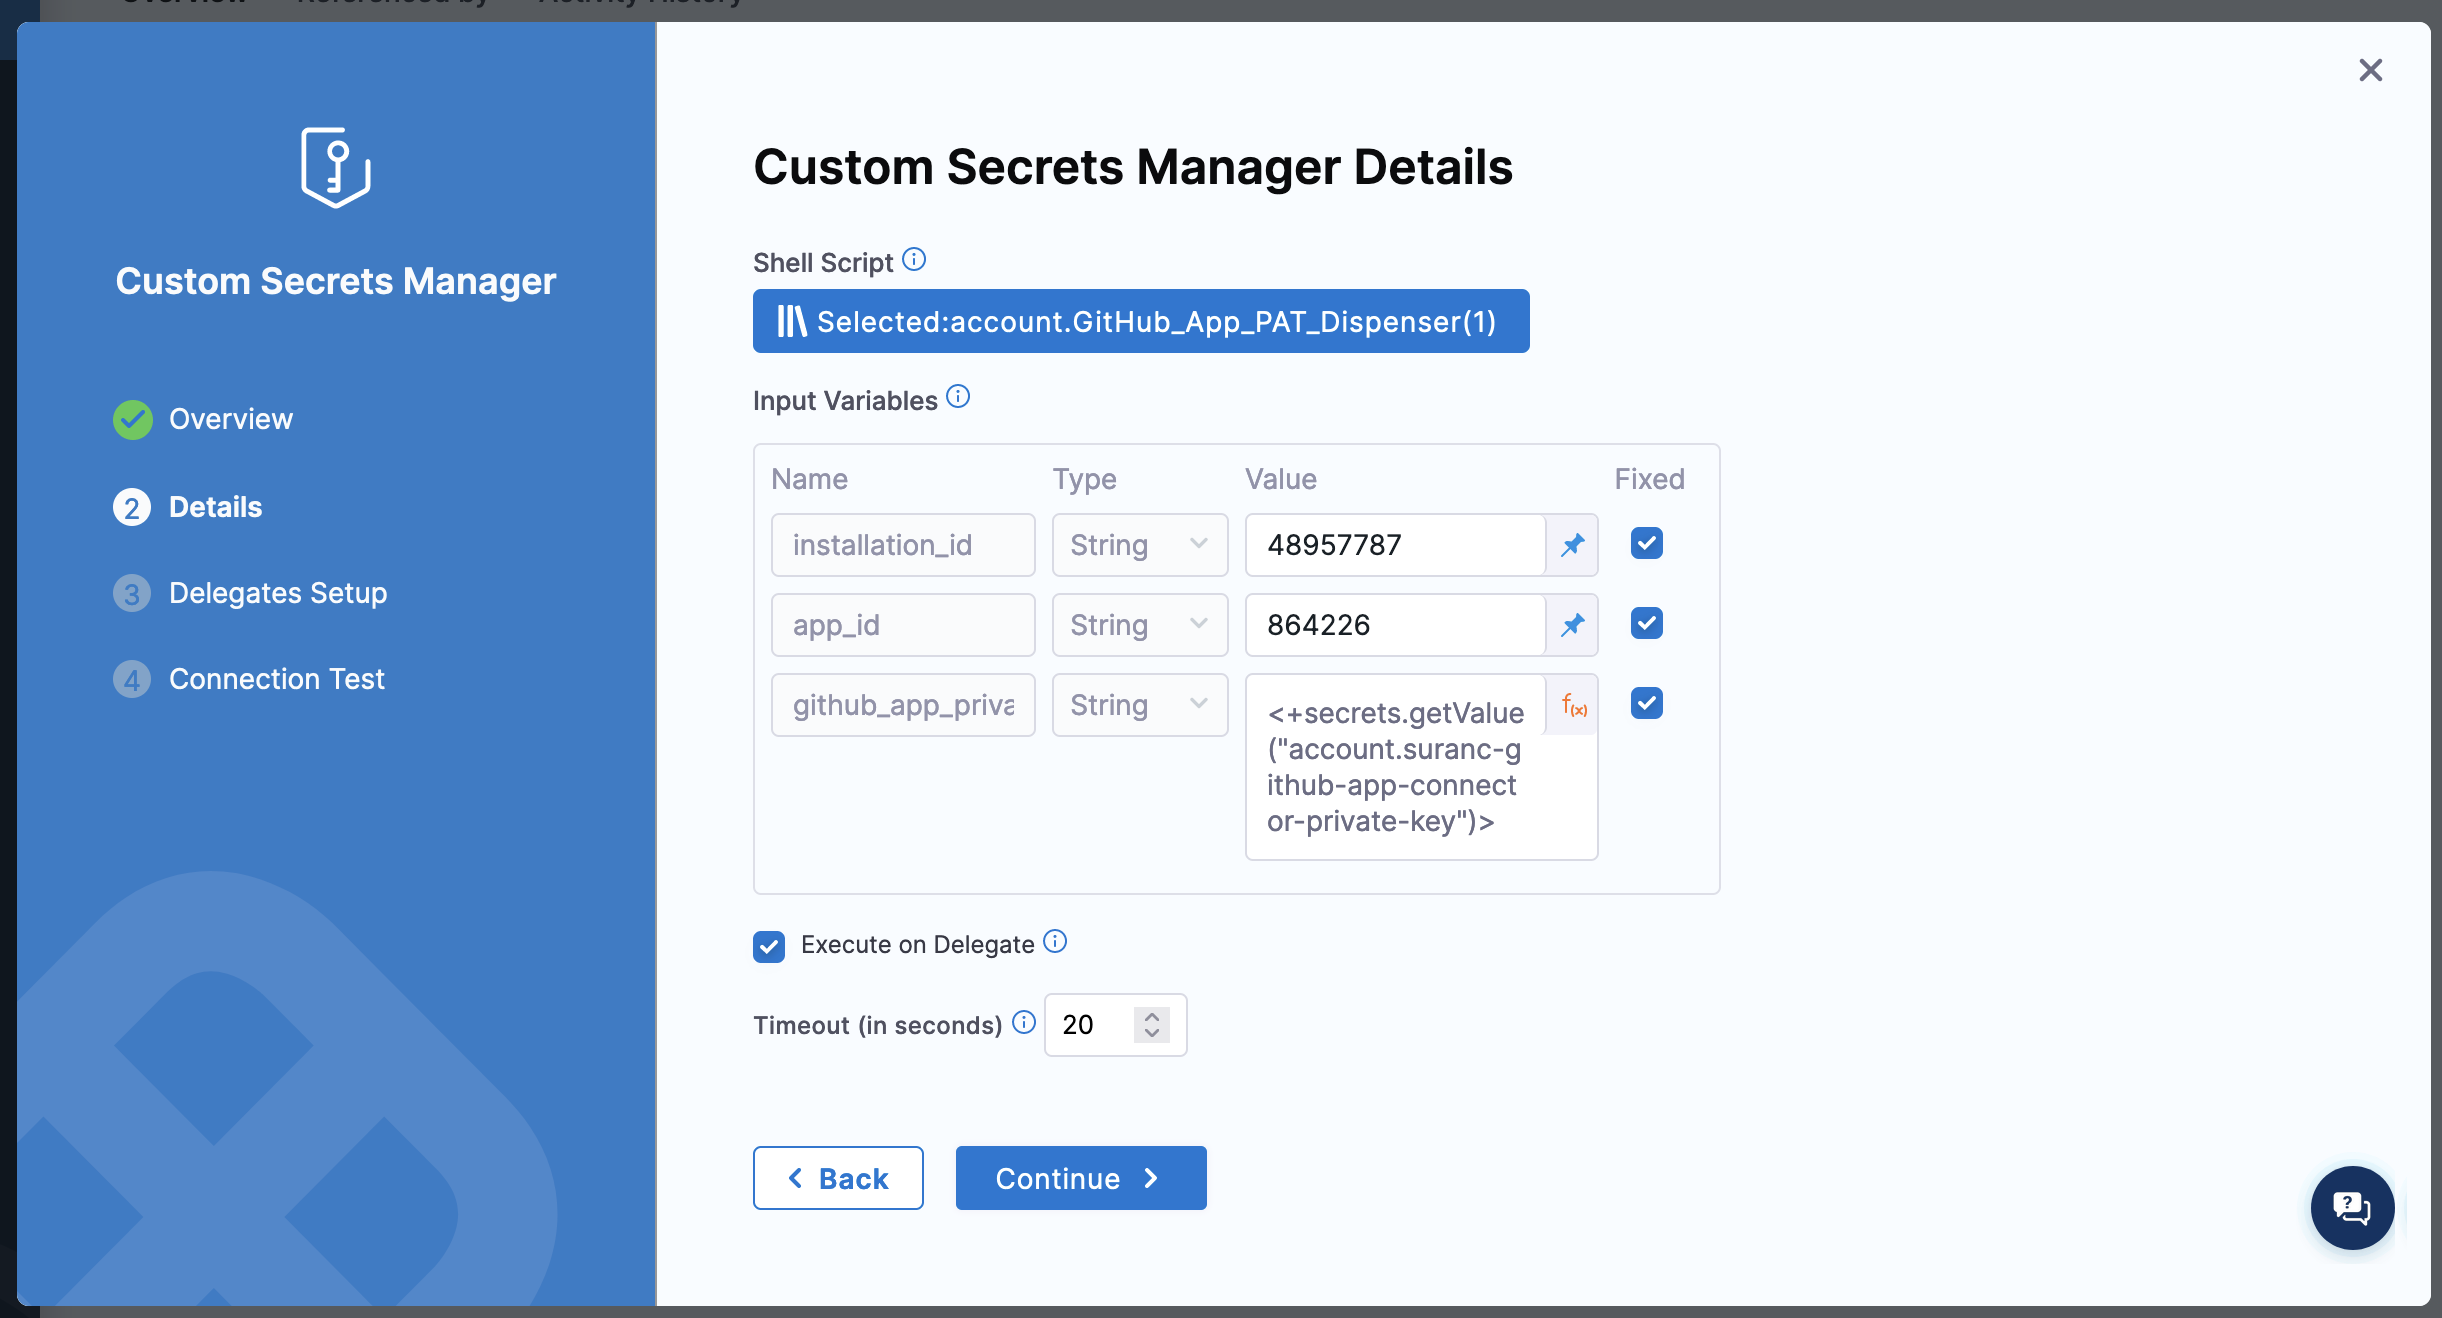This screenshot has width=2442, height=1318.
Task: Click the Shell Script info icon
Action: tap(913, 260)
